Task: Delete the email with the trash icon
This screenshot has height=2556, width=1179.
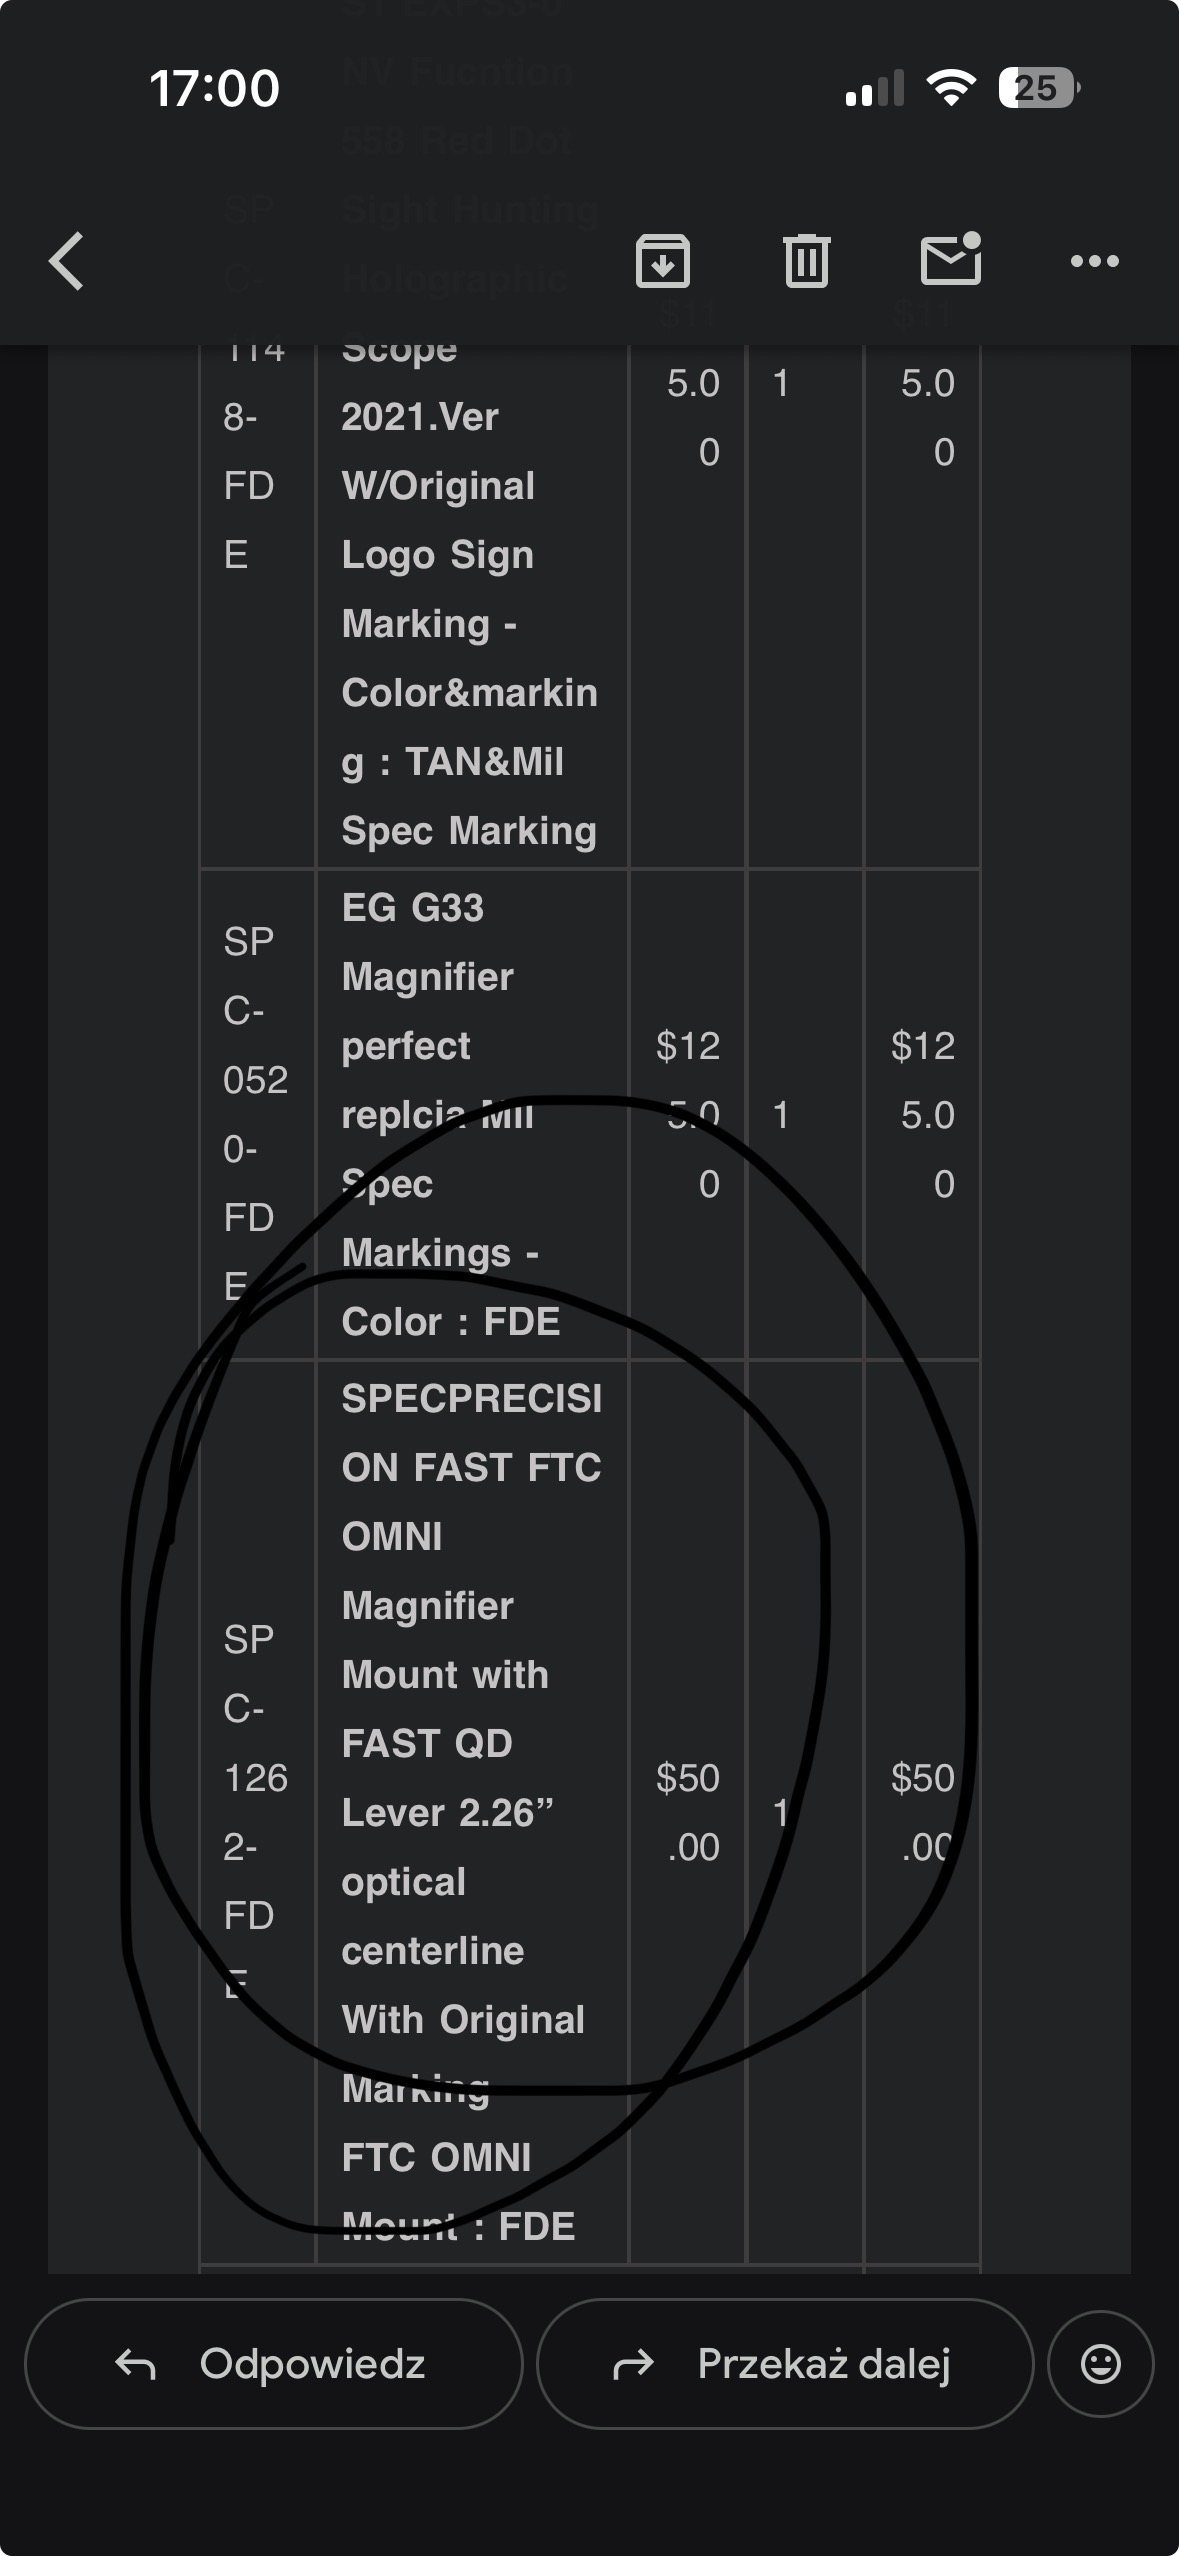Action: point(806,261)
